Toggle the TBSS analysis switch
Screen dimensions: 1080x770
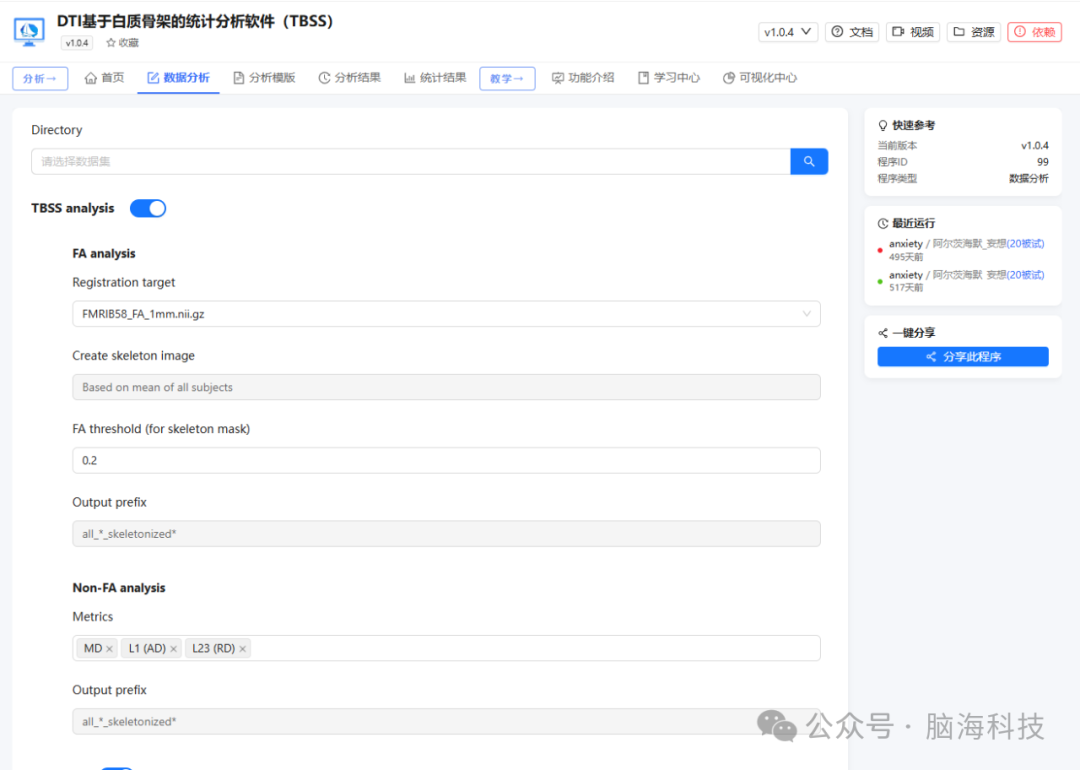click(148, 209)
